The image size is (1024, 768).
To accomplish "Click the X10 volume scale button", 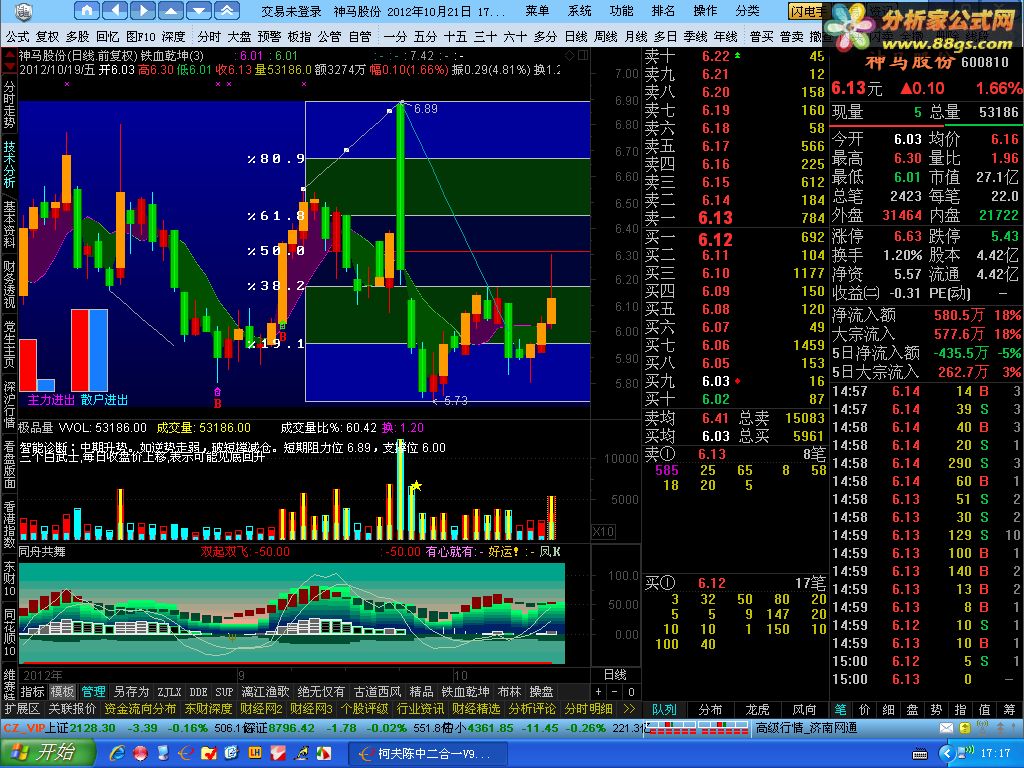I will (x=603, y=532).
